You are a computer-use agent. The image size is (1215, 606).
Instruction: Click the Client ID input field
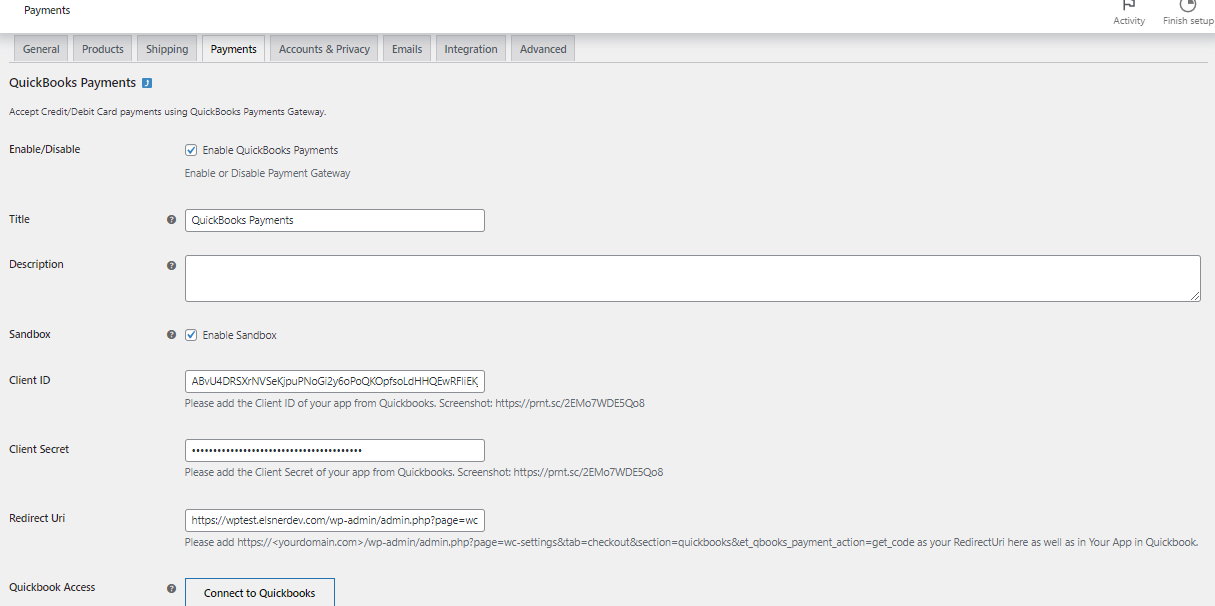click(x=334, y=381)
